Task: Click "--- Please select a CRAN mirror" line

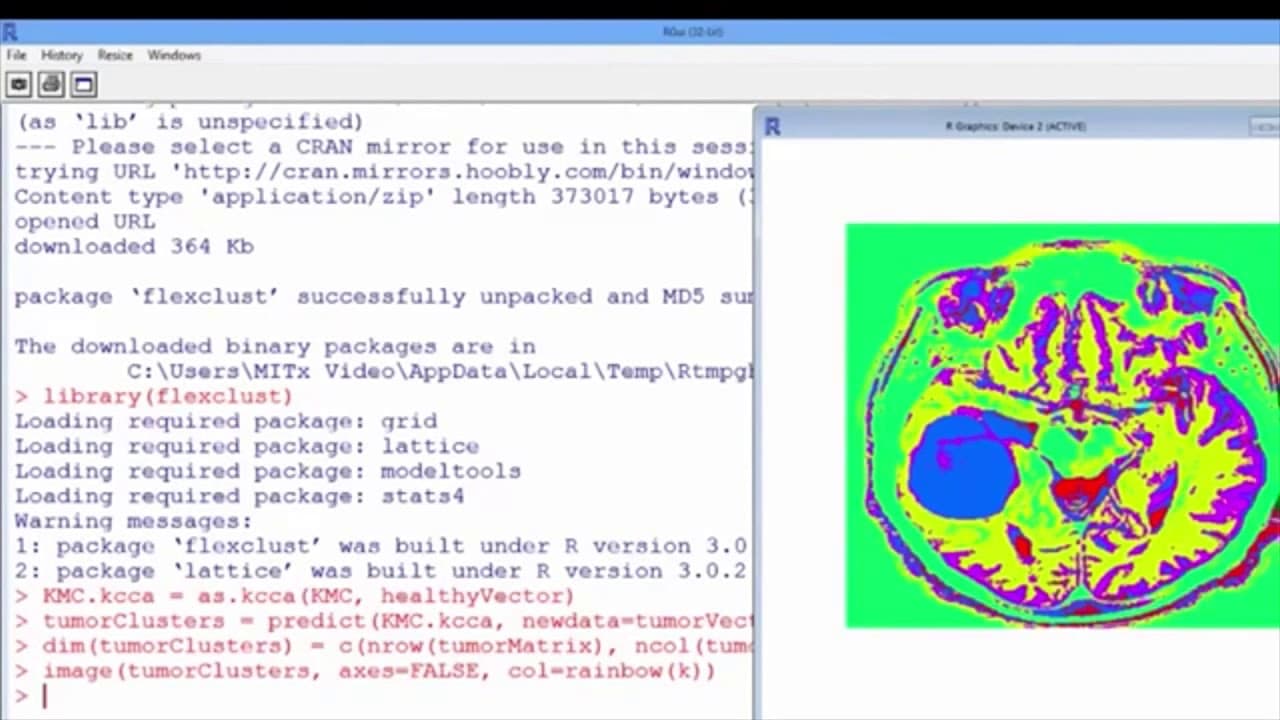Action: coord(384,146)
